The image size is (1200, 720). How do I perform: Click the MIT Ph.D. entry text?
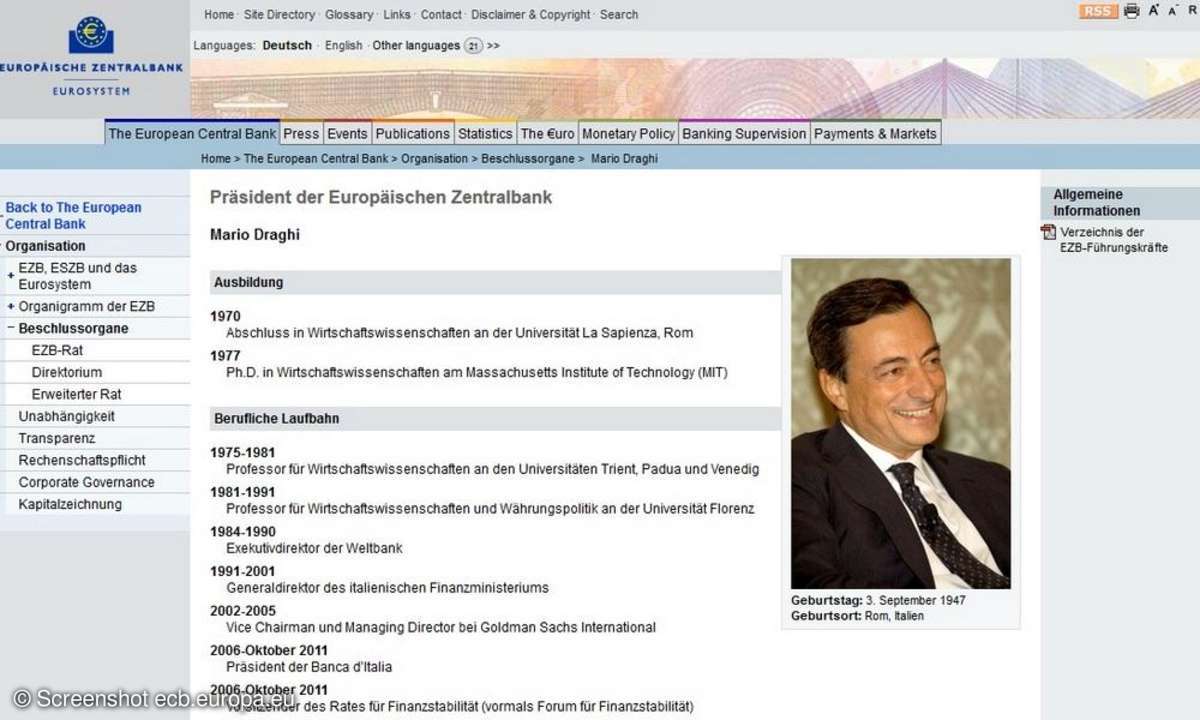[x=477, y=372]
